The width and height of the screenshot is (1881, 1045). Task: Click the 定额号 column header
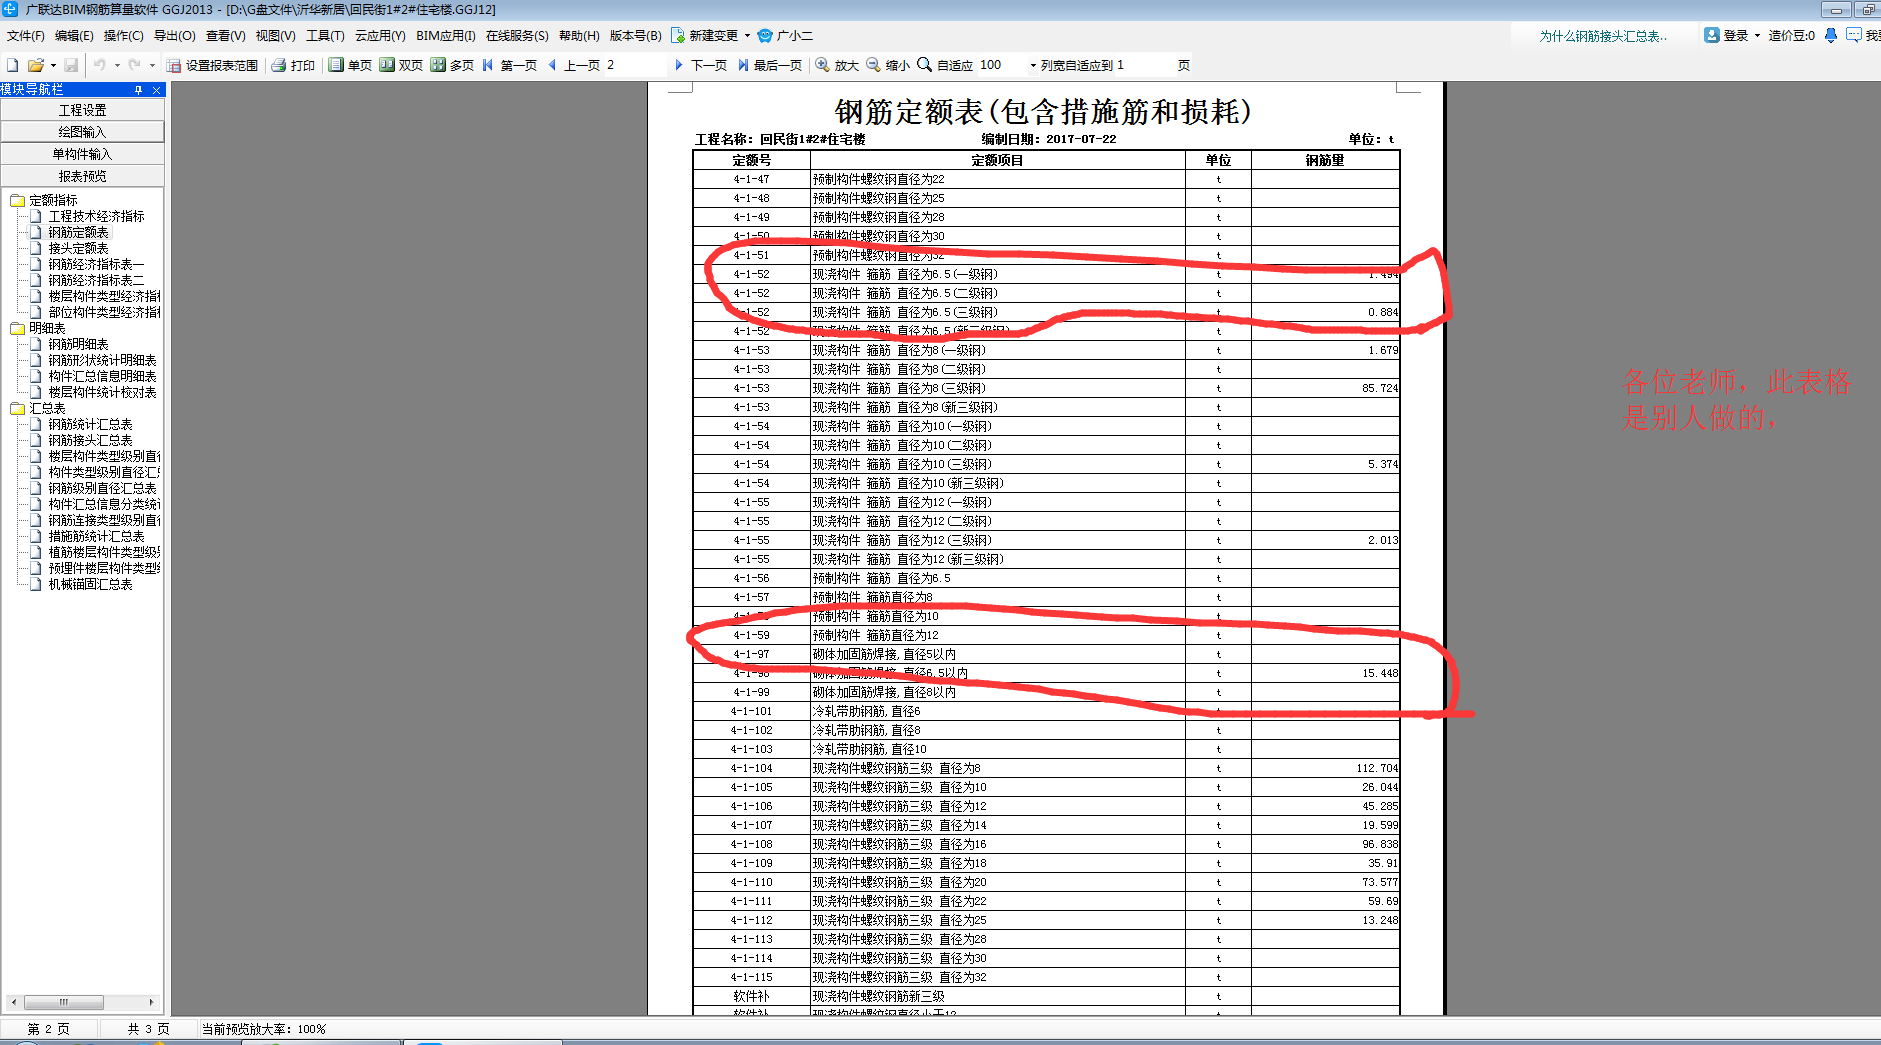tap(751, 160)
